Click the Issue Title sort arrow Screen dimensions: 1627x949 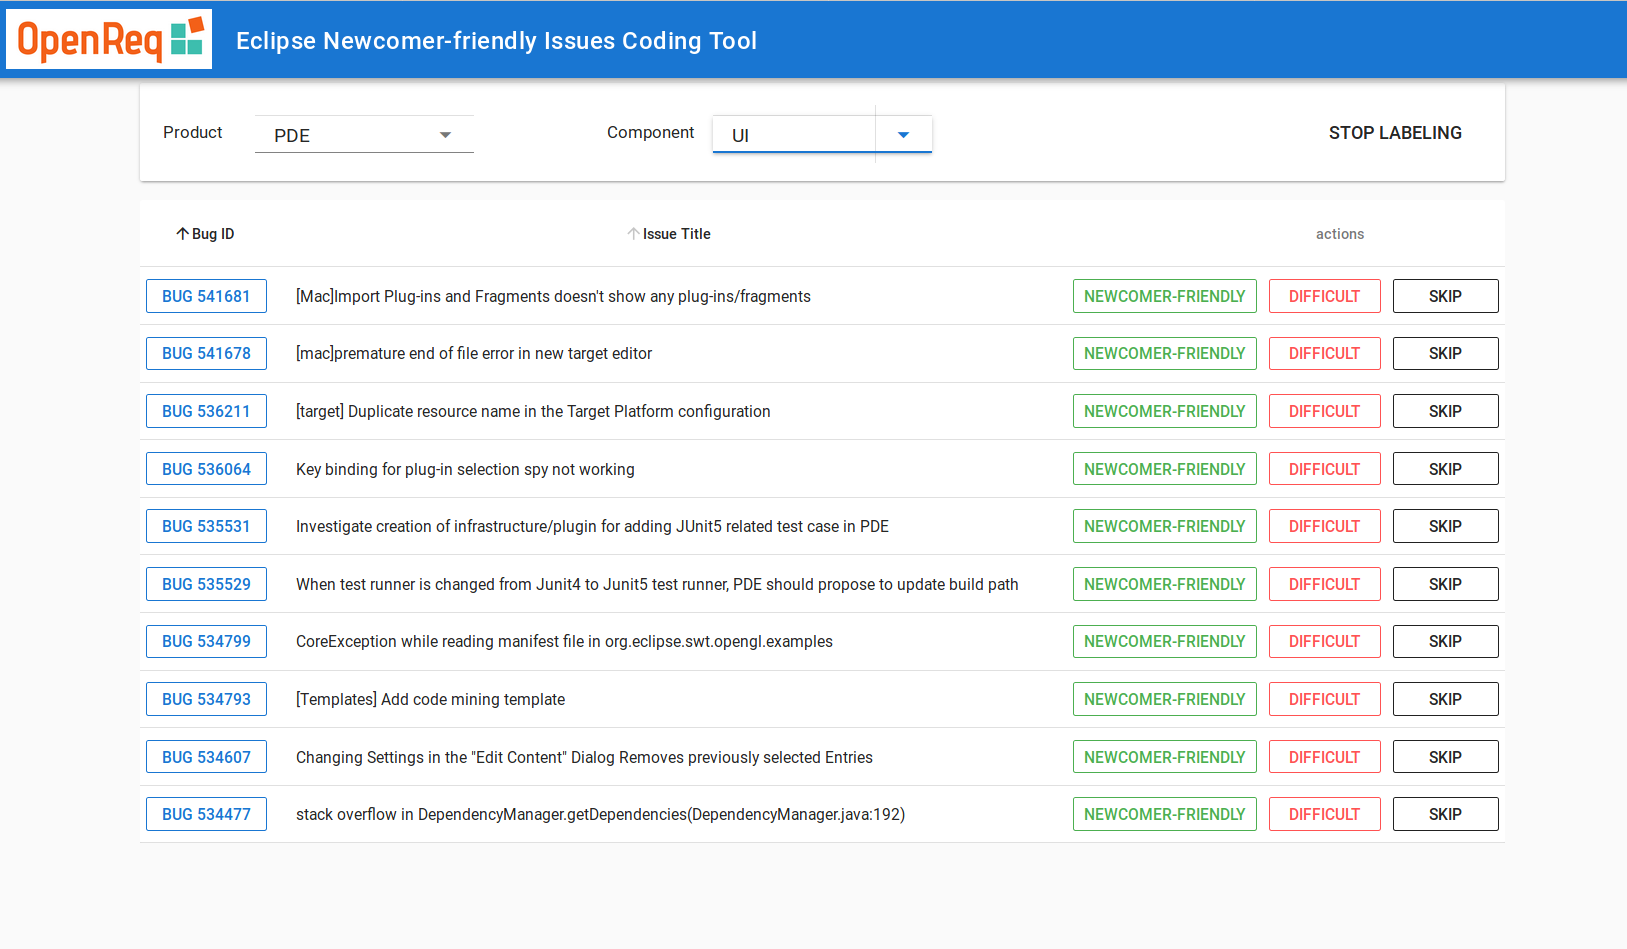tap(633, 234)
